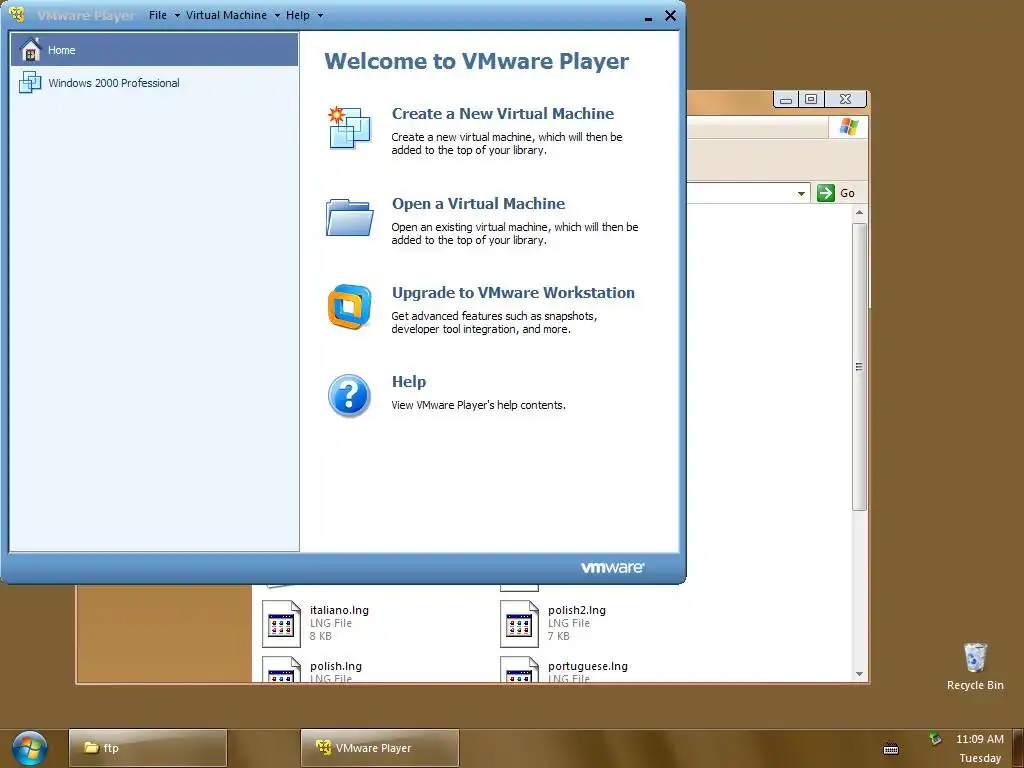Screen dimensions: 1024x768
Task: Click the 11:09 AM system clock
Action: [980, 739]
